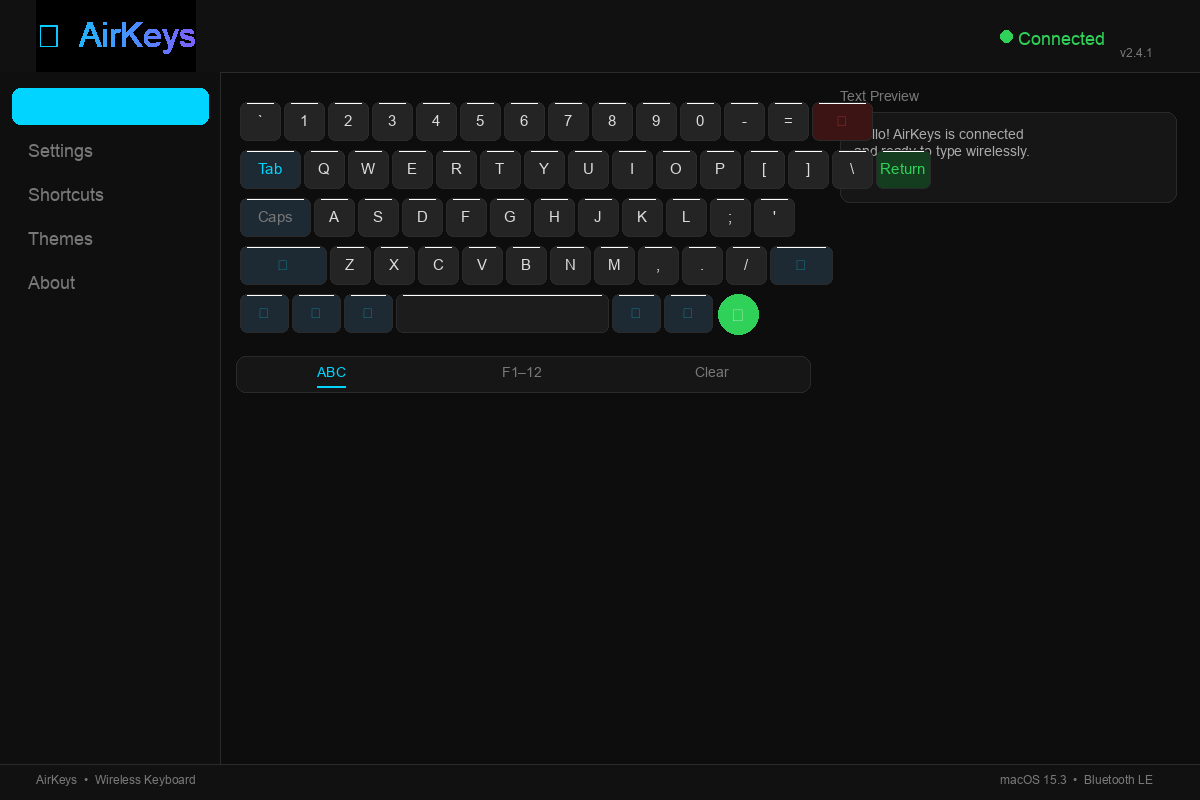Tap the R key
The width and height of the screenshot is (1200, 800).
456,169
